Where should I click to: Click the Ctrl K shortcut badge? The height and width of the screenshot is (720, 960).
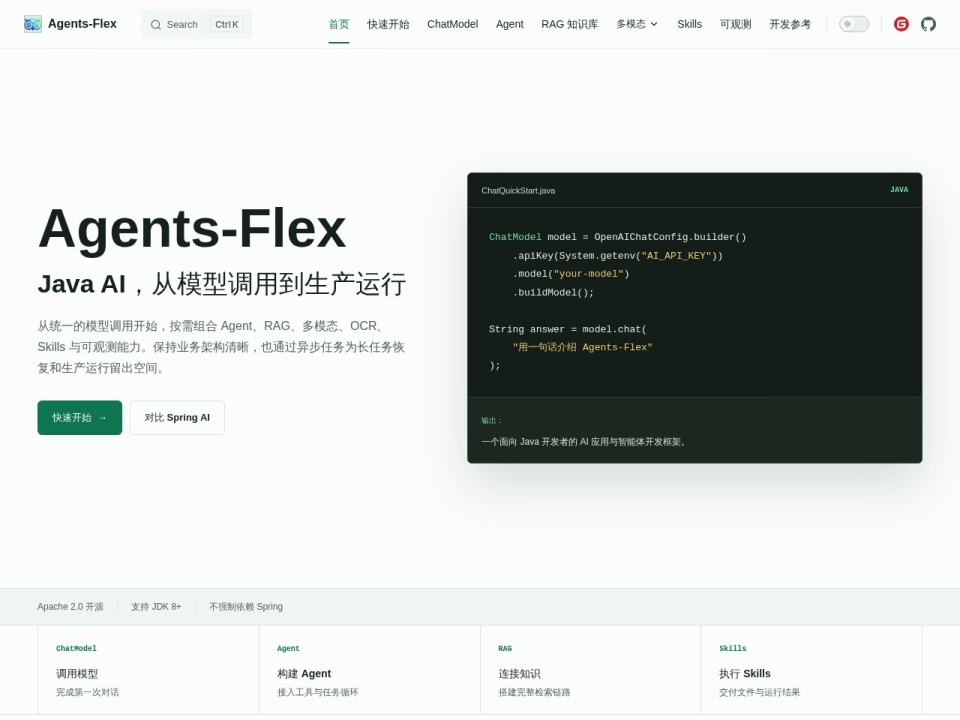(227, 24)
